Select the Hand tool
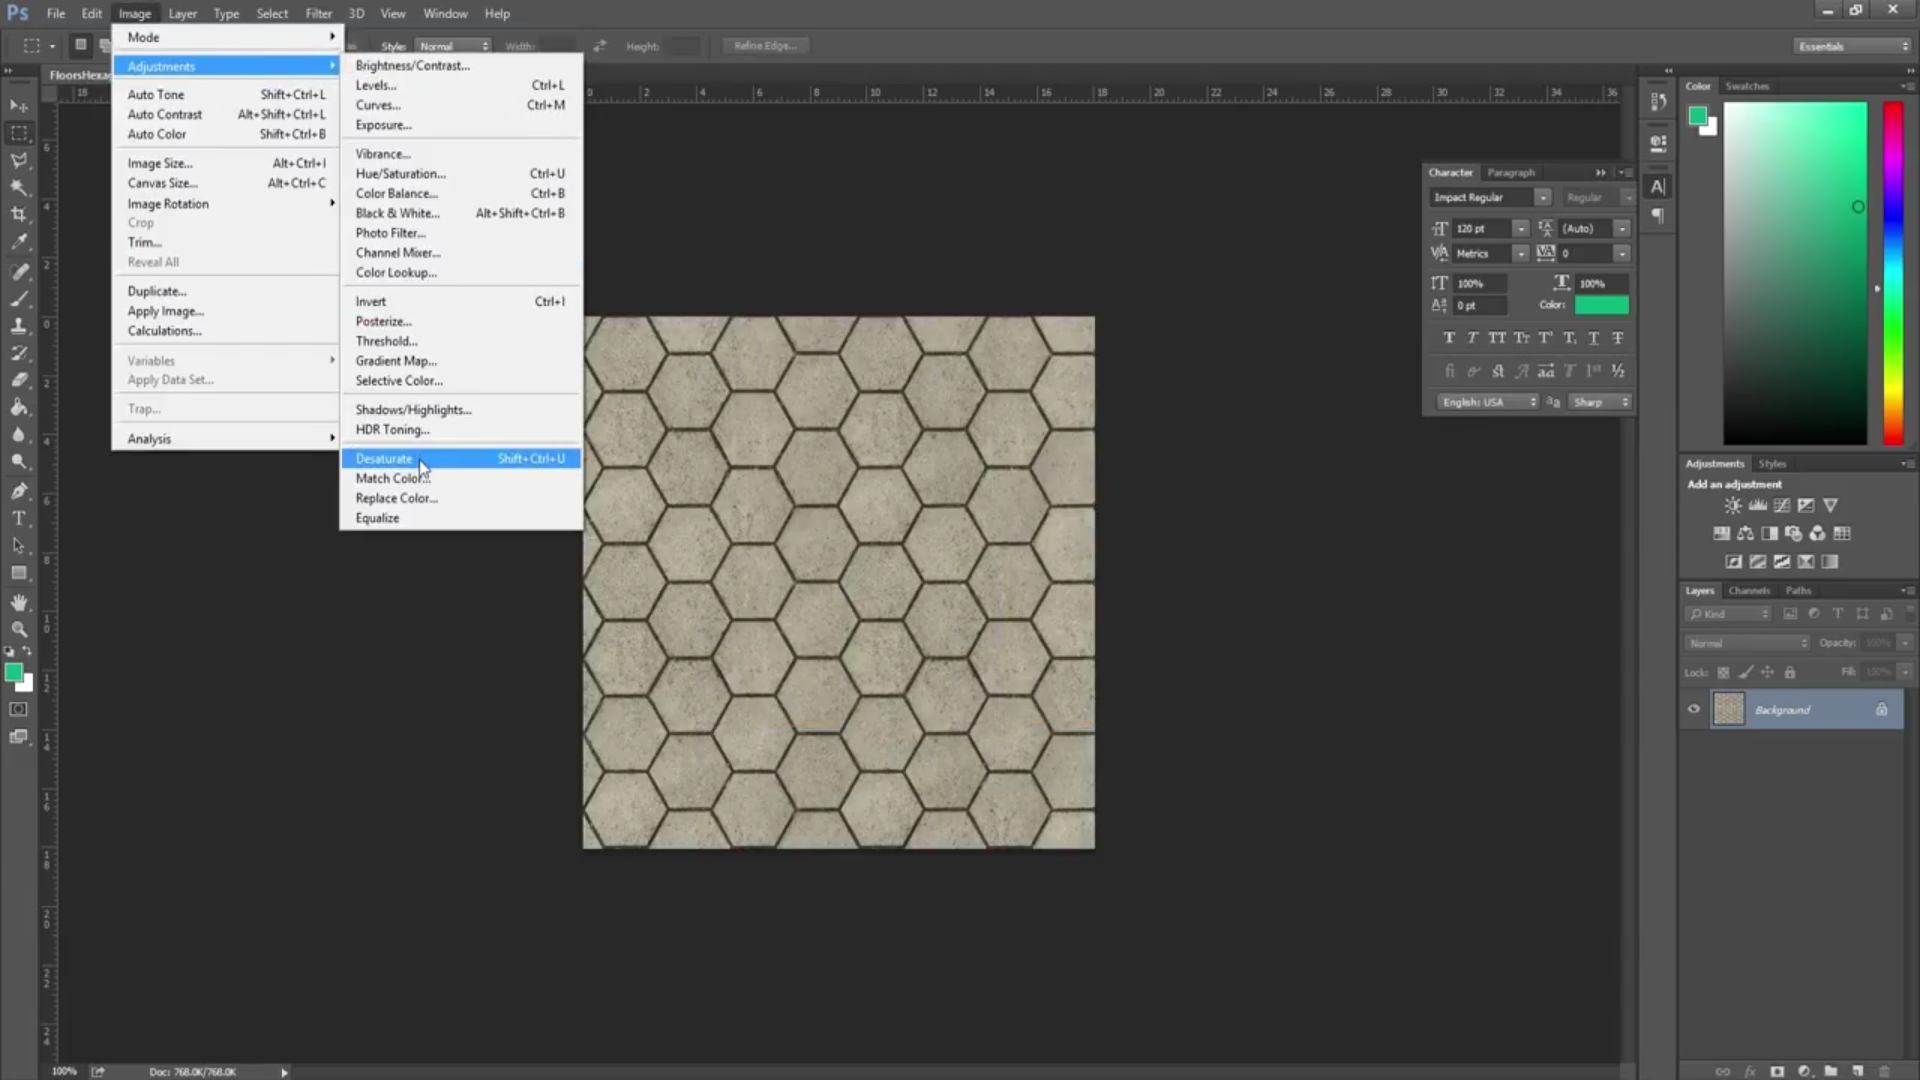Image resolution: width=1920 pixels, height=1080 pixels. click(x=19, y=602)
